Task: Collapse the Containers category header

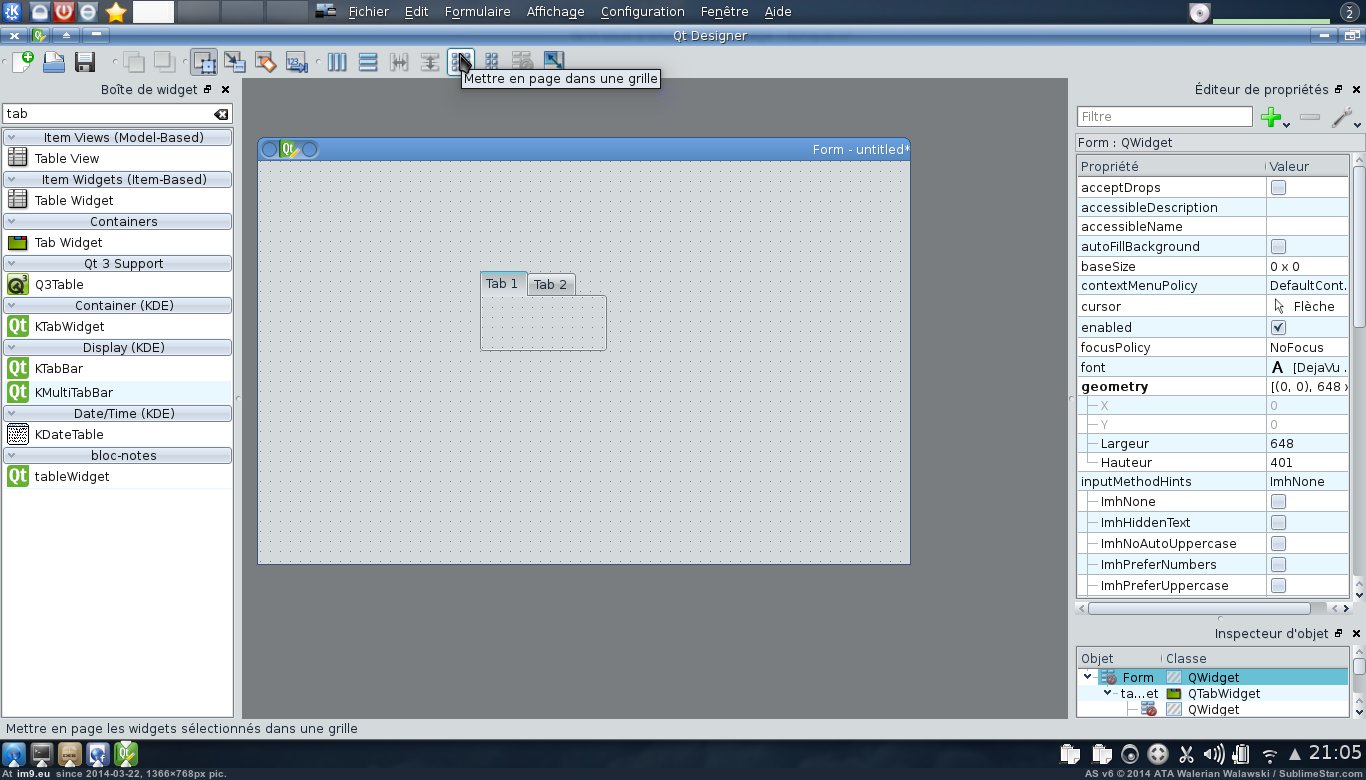Action: pos(118,221)
